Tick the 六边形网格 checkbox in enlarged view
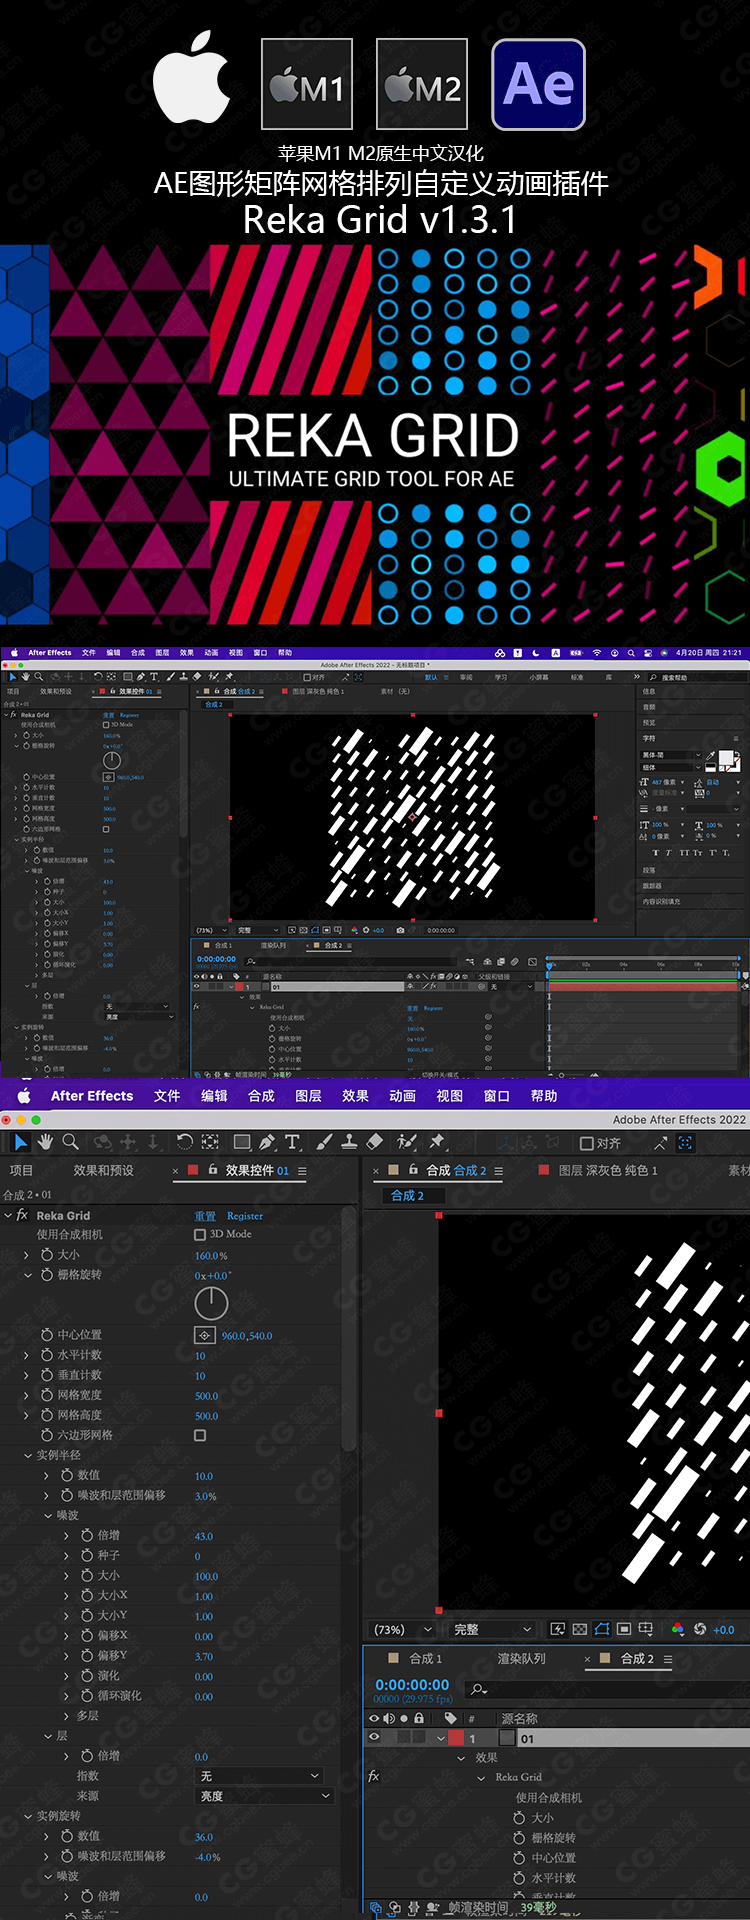750x1920 pixels. [x=200, y=1435]
